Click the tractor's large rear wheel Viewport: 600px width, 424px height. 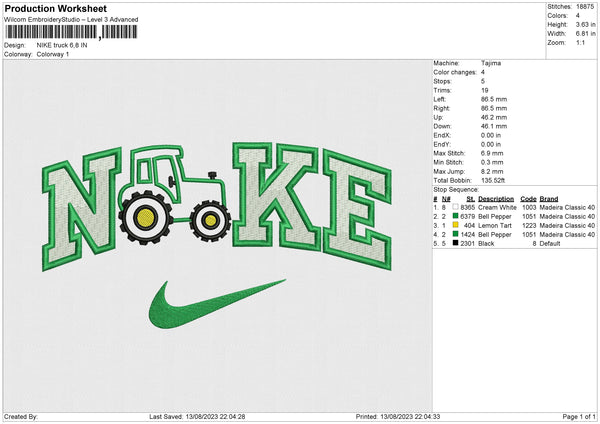145,217
